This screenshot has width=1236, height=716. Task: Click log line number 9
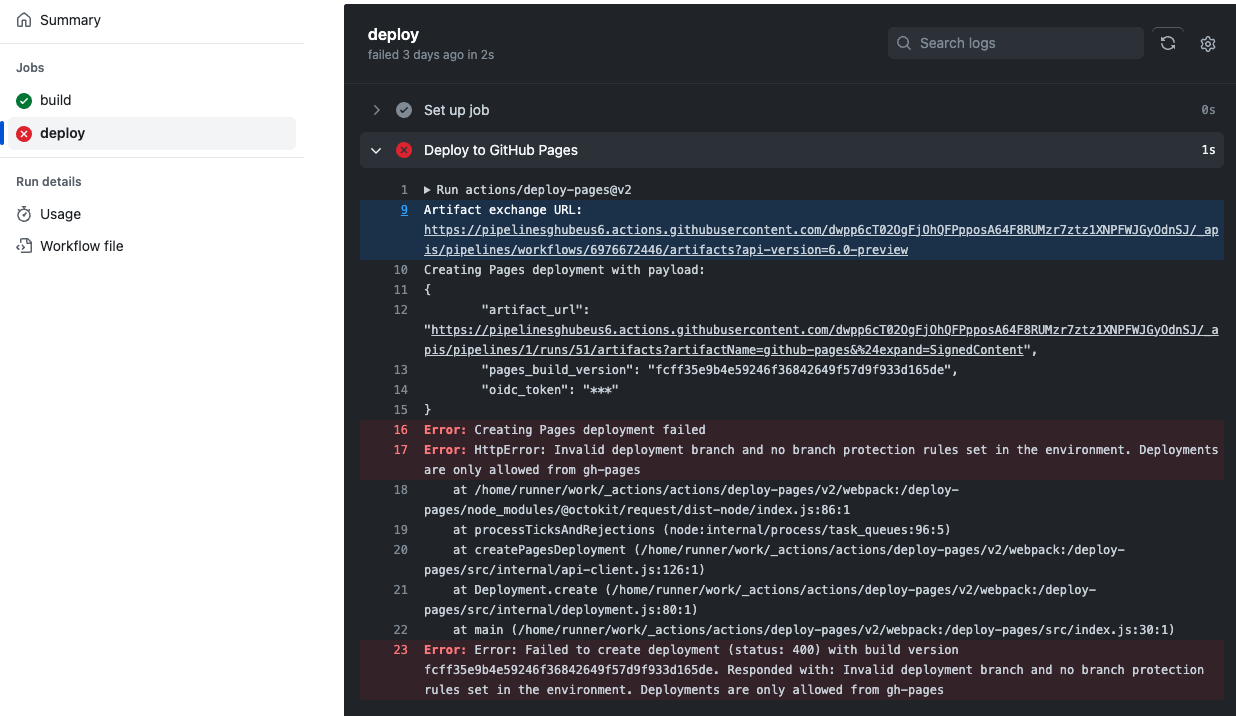[x=404, y=210]
